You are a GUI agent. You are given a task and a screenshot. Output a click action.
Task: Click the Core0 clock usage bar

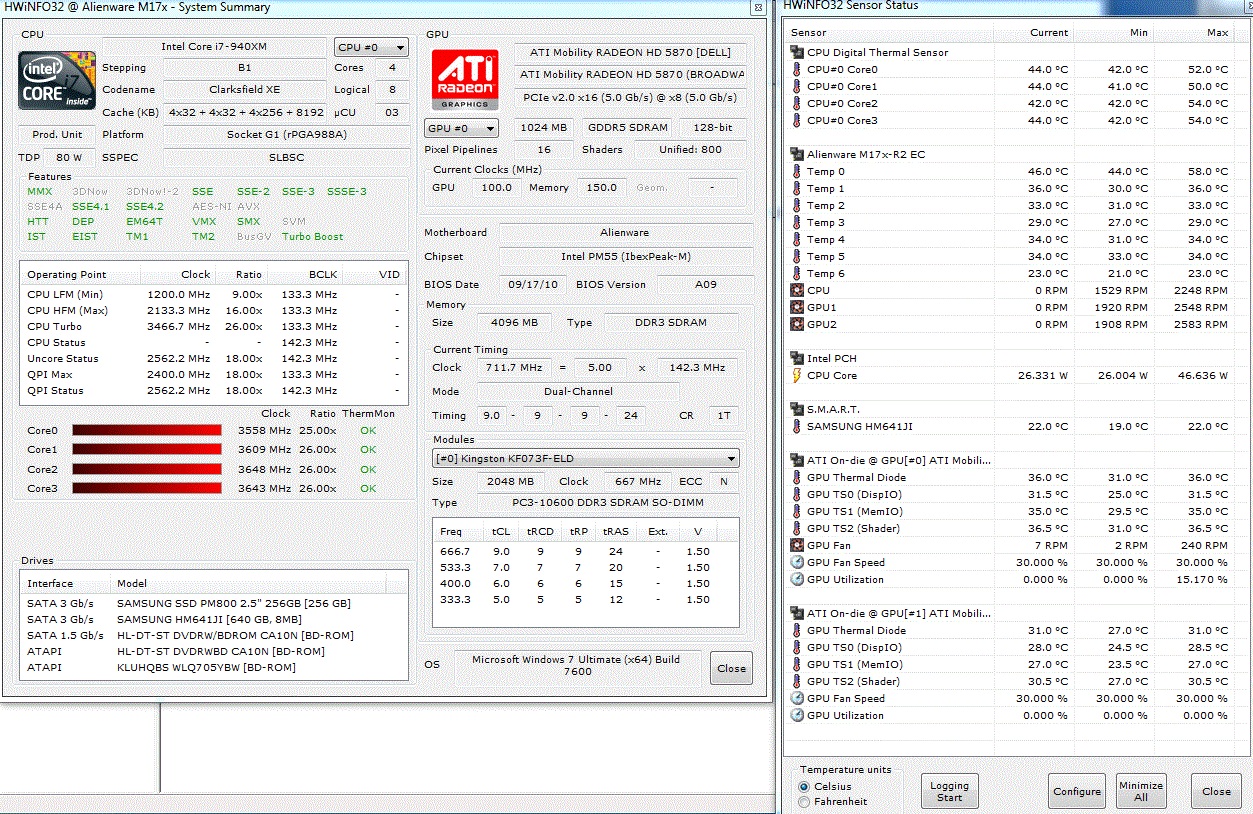click(146, 430)
